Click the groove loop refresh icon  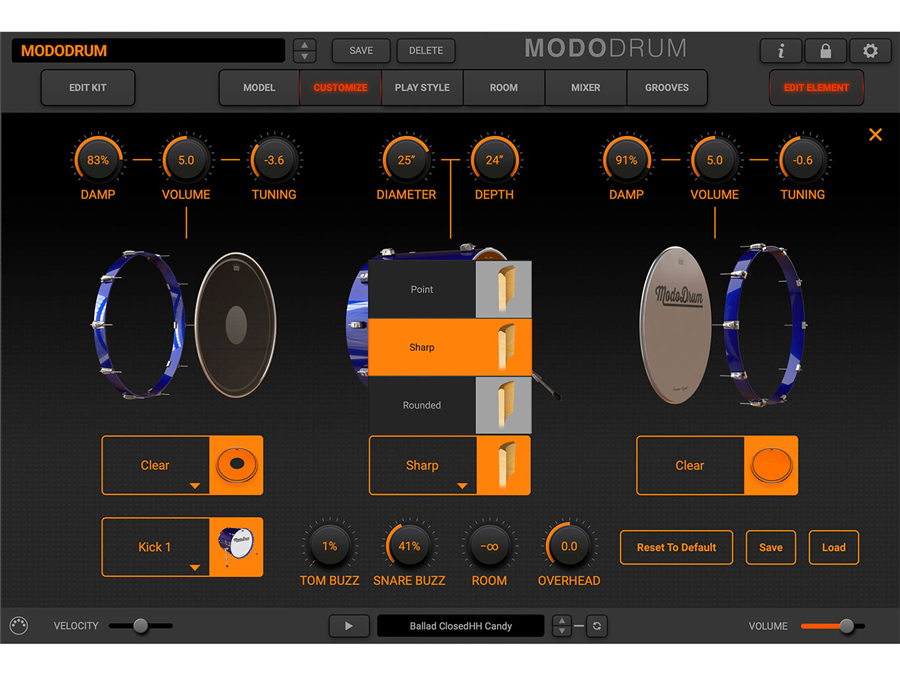click(596, 626)
